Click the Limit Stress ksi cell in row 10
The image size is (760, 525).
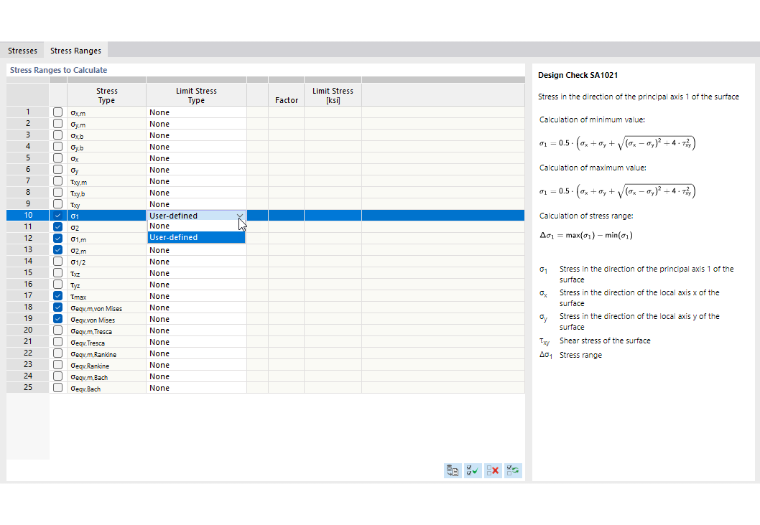333,216
